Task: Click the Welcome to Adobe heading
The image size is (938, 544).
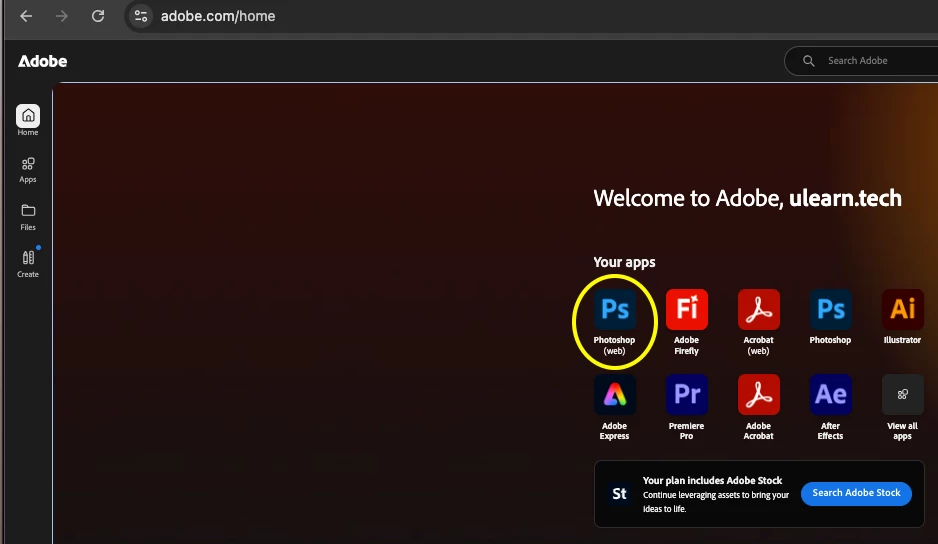Action: [747, 198]
